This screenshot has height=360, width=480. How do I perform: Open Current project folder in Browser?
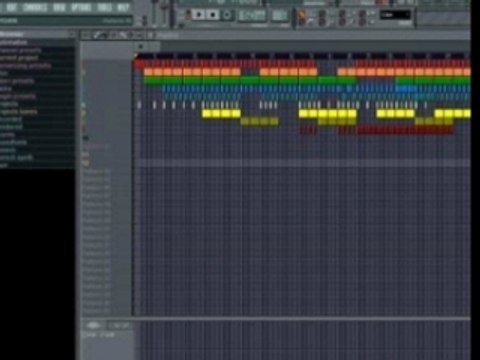[19, 58]
